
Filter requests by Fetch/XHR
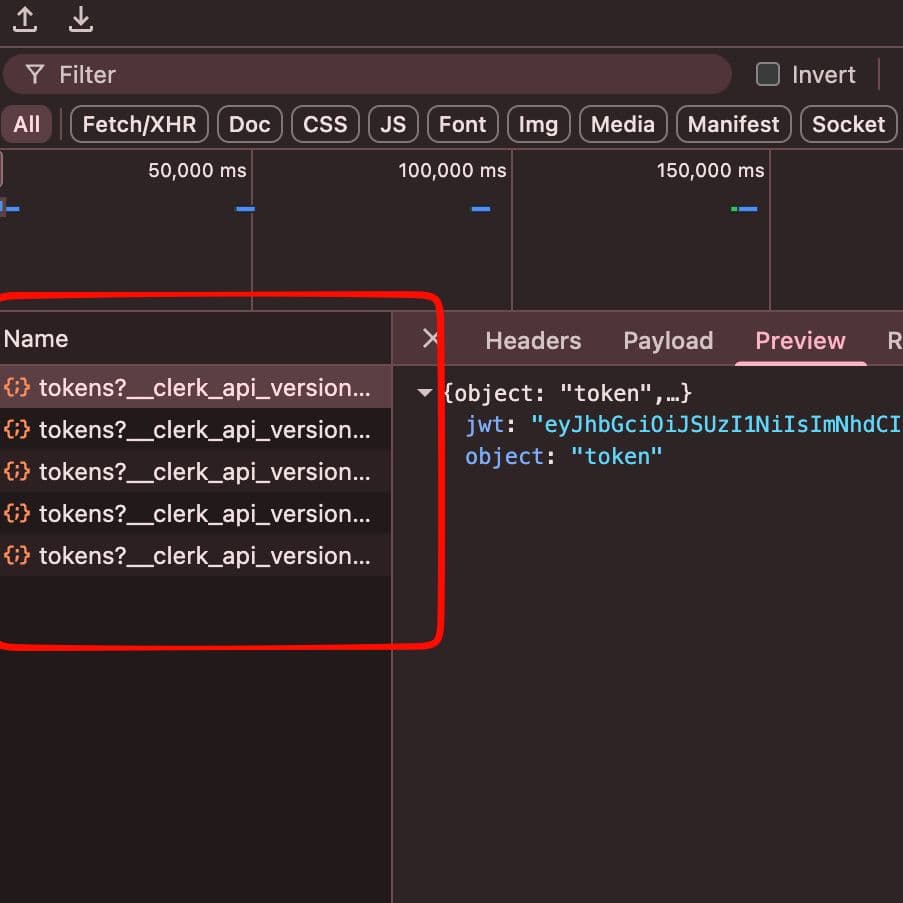[139, 124]
